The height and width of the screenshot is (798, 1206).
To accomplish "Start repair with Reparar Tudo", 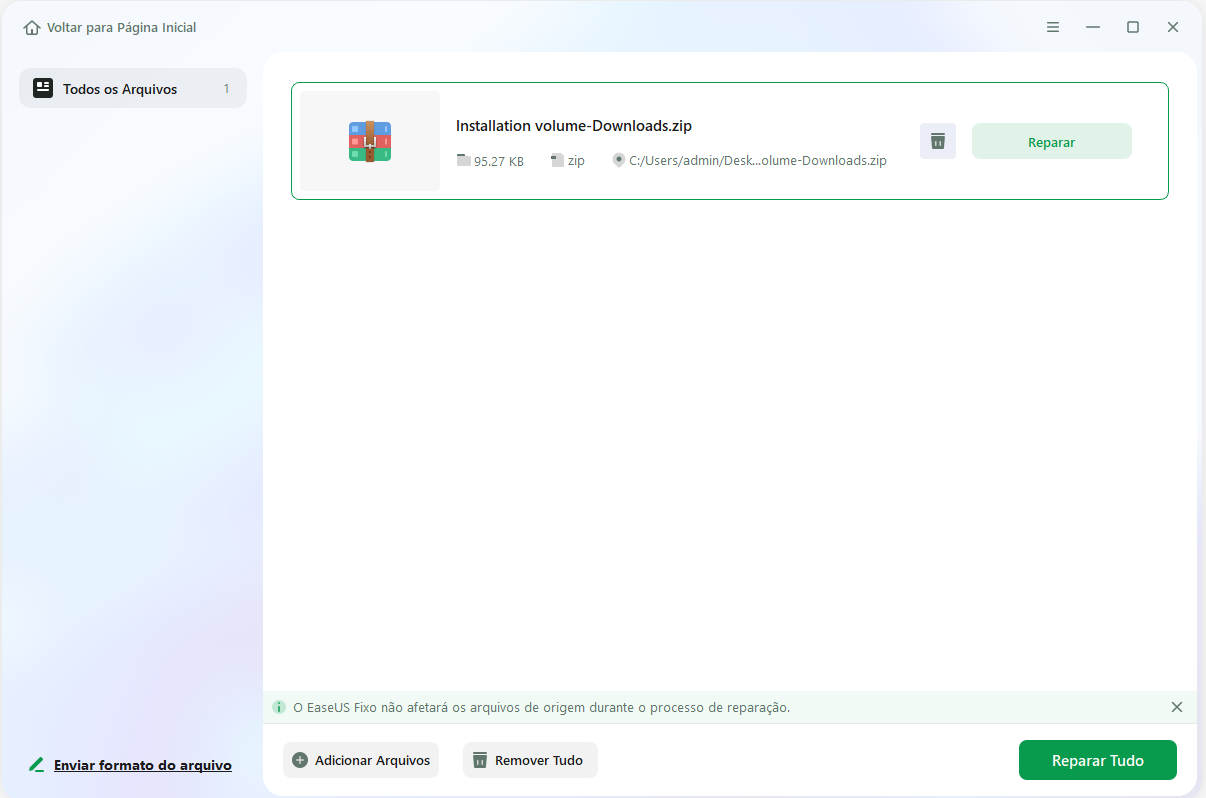I will click(1098, 760).
